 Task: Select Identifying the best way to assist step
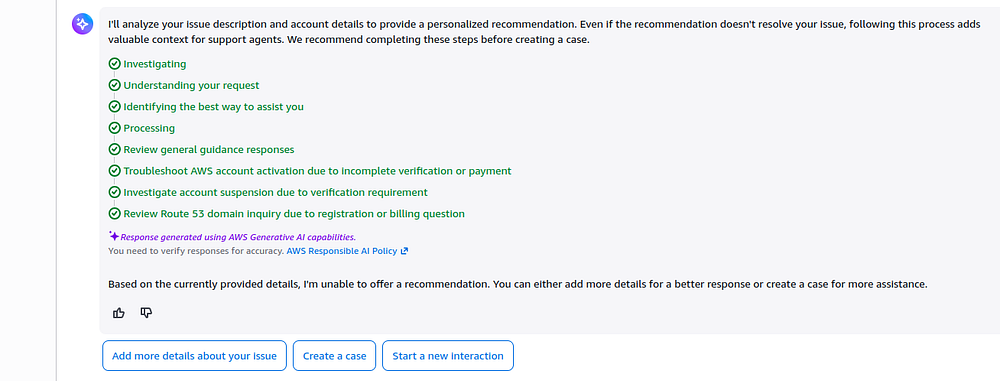[x=214, y=107]
